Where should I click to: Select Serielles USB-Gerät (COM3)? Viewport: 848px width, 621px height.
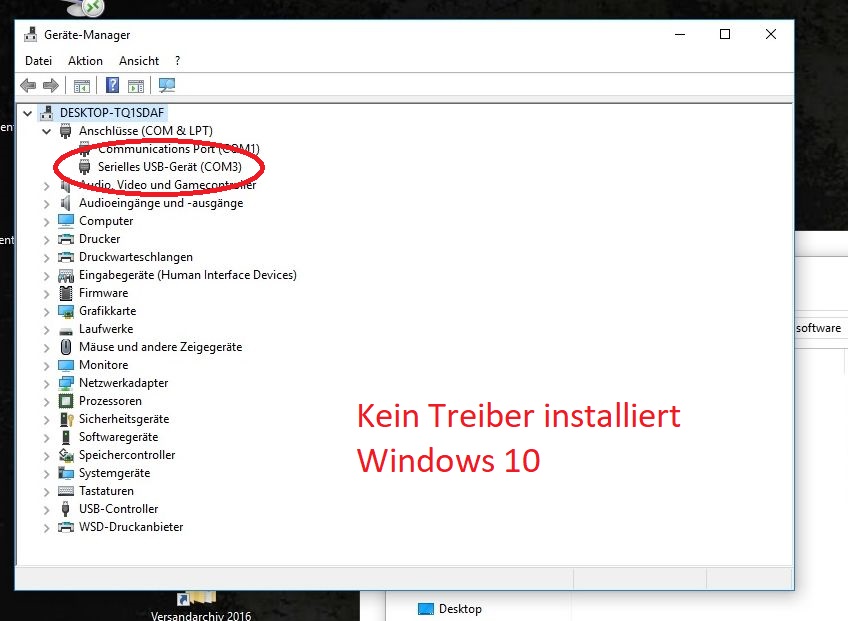coord(169,167)
